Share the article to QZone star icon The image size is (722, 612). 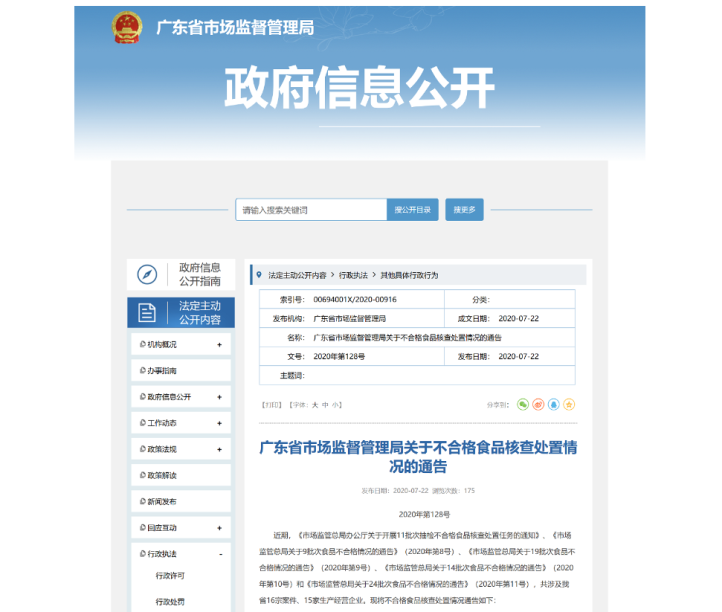pos(569,404)
